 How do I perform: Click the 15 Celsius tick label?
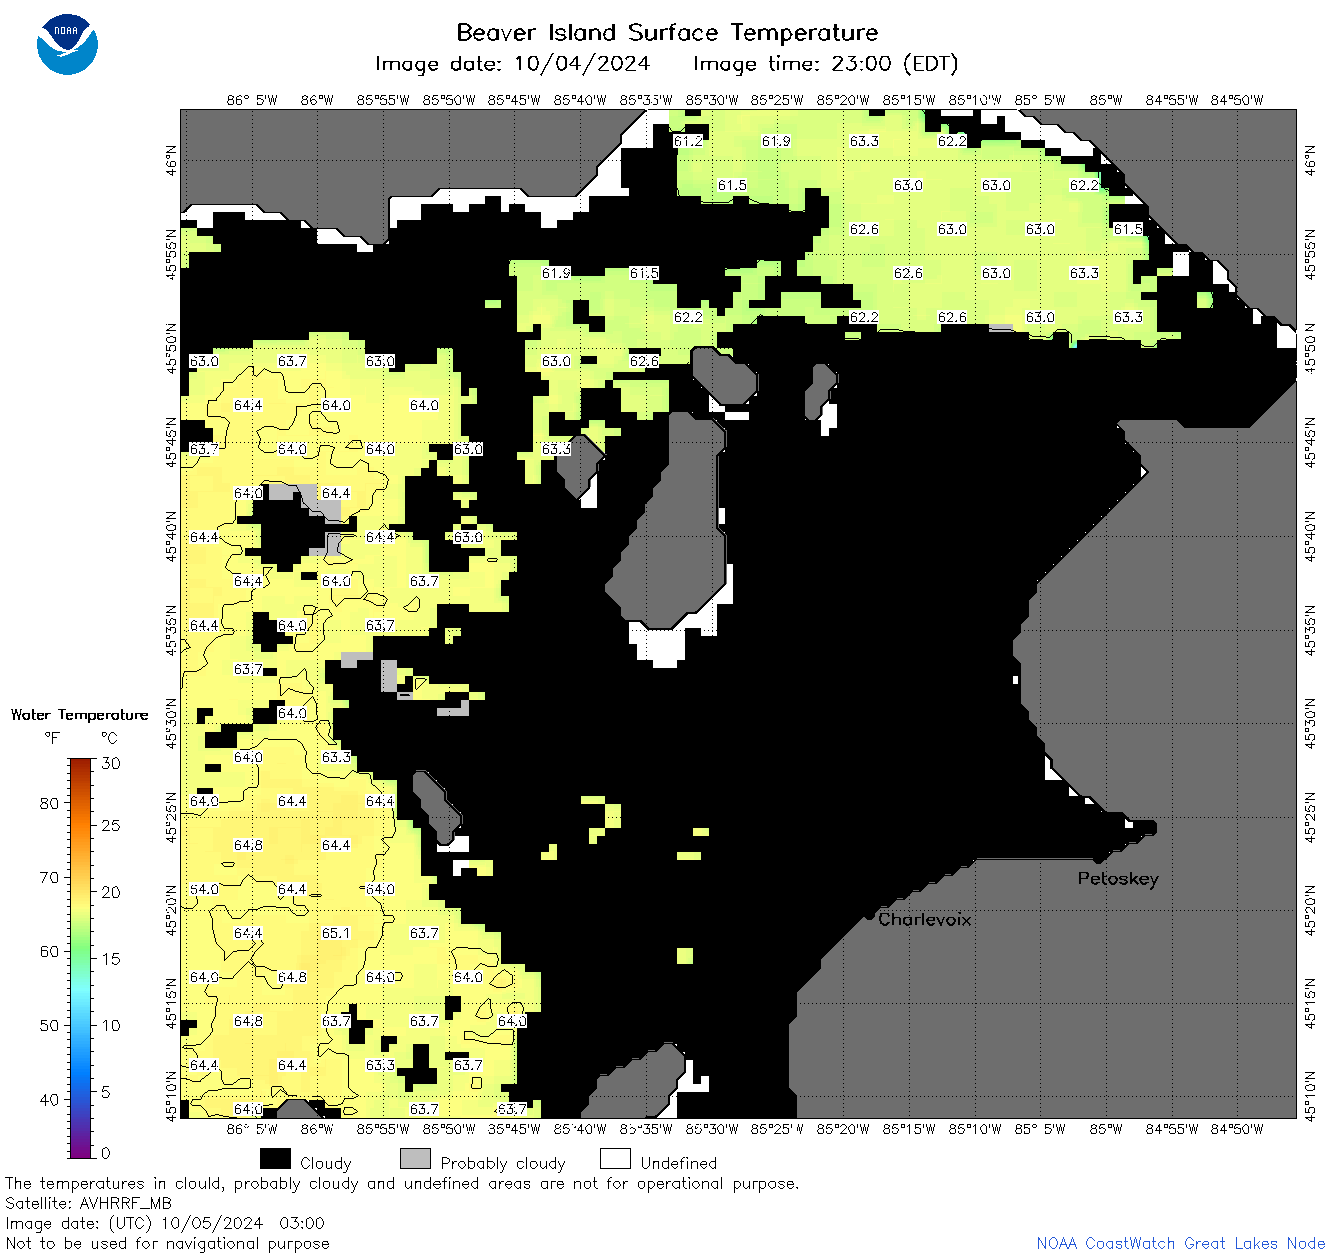tap(111, 958)
